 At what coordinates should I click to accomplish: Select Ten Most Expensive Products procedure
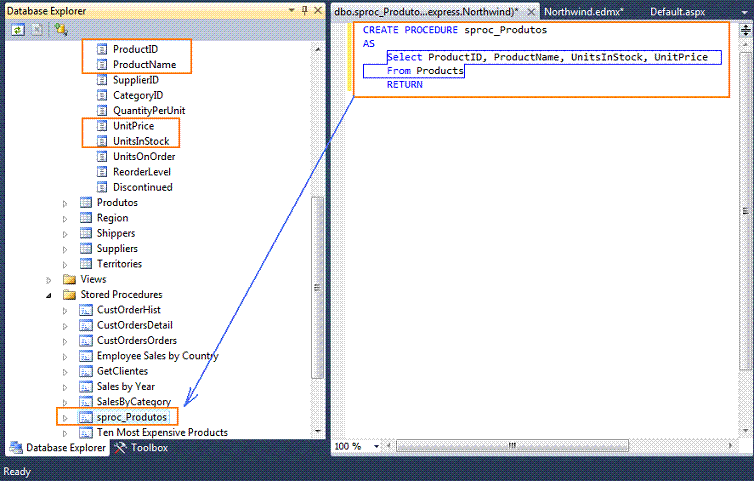pos(162,432)
